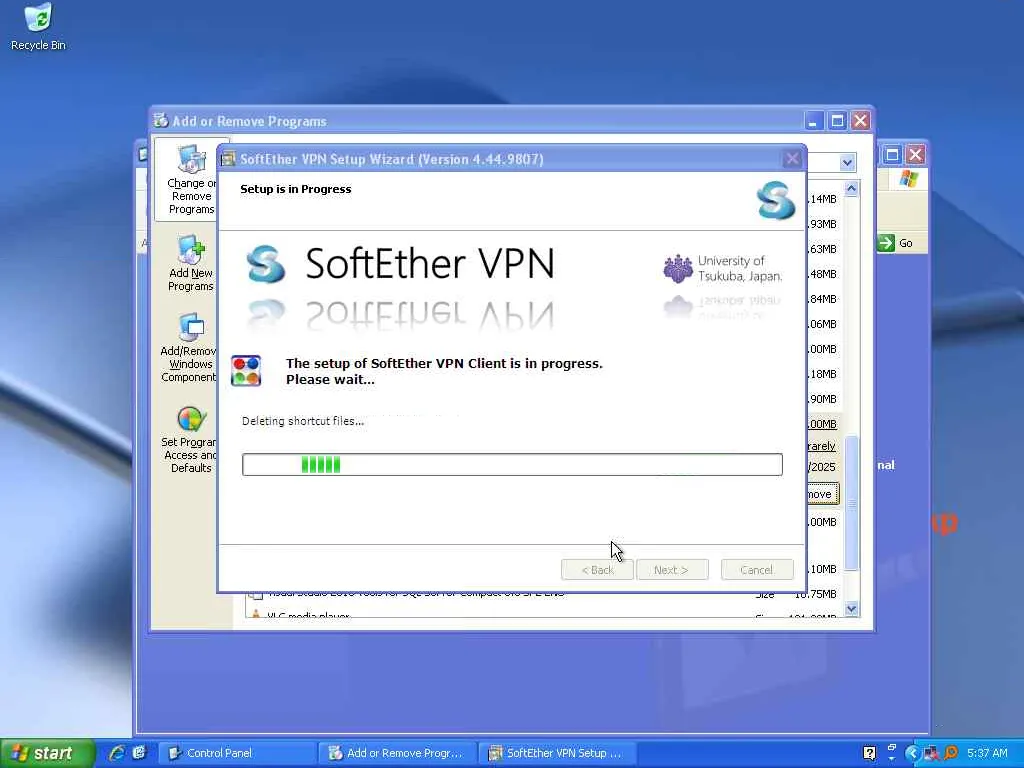Open the sort-by dropdown in Add or Remove Programs
The height and width of the screenshot is (768, 1024).
click(x=847, y=162)
